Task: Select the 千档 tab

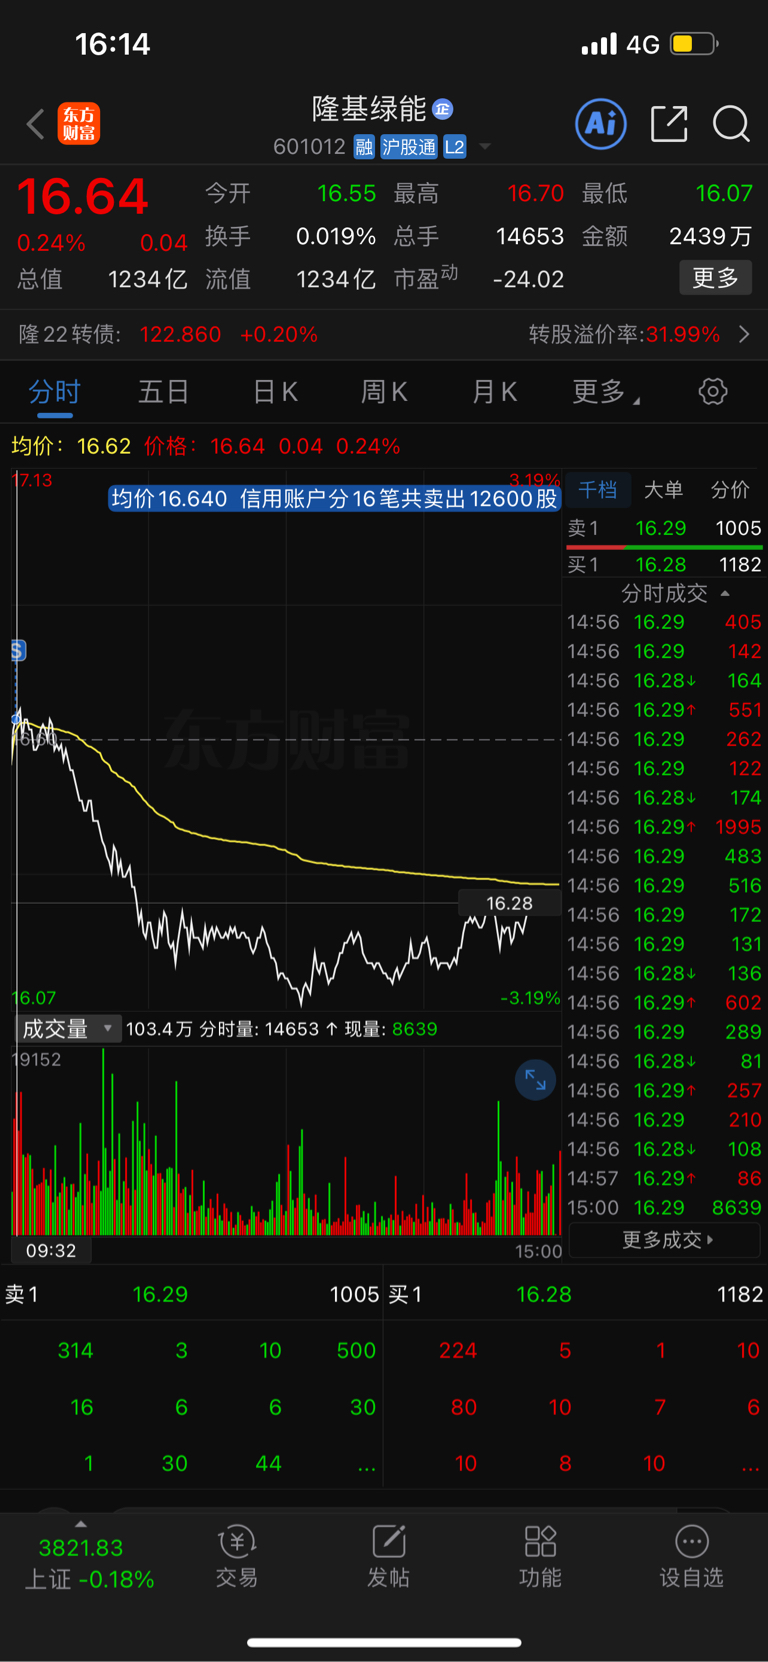Action: (x=598, y=490)
